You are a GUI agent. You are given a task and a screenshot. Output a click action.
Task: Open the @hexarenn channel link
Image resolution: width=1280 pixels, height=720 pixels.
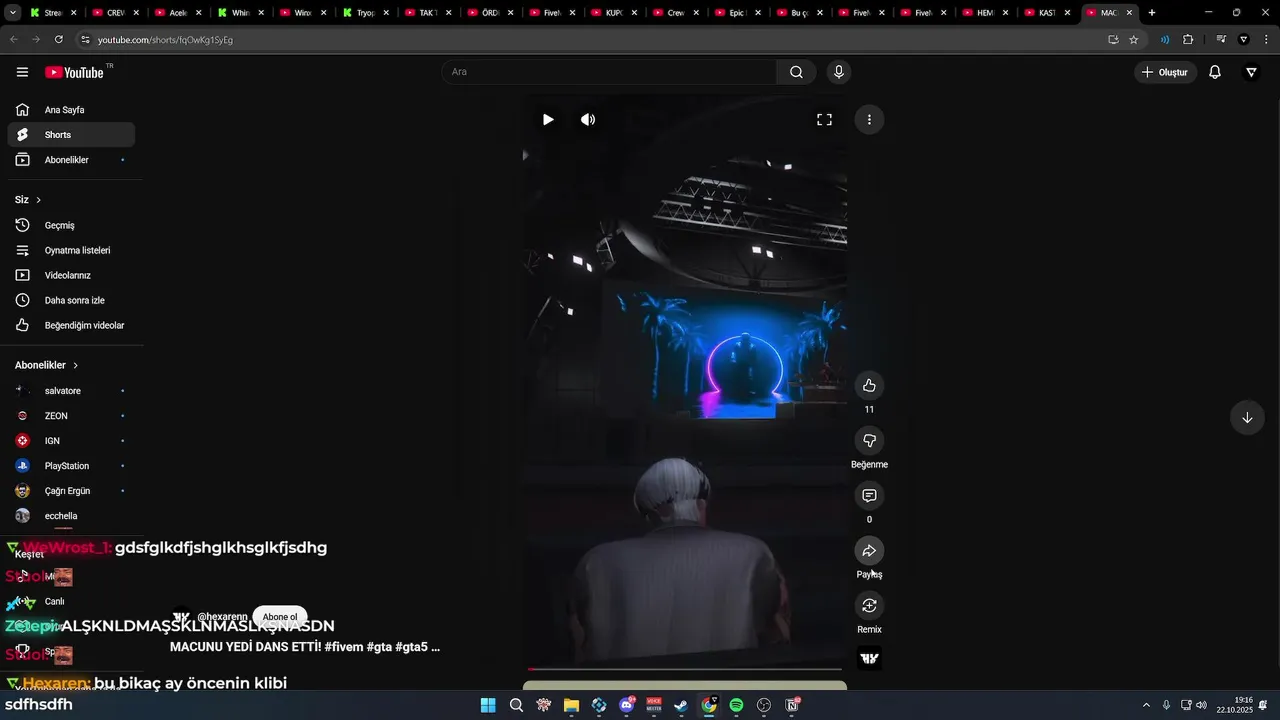(x=222, y=617)
